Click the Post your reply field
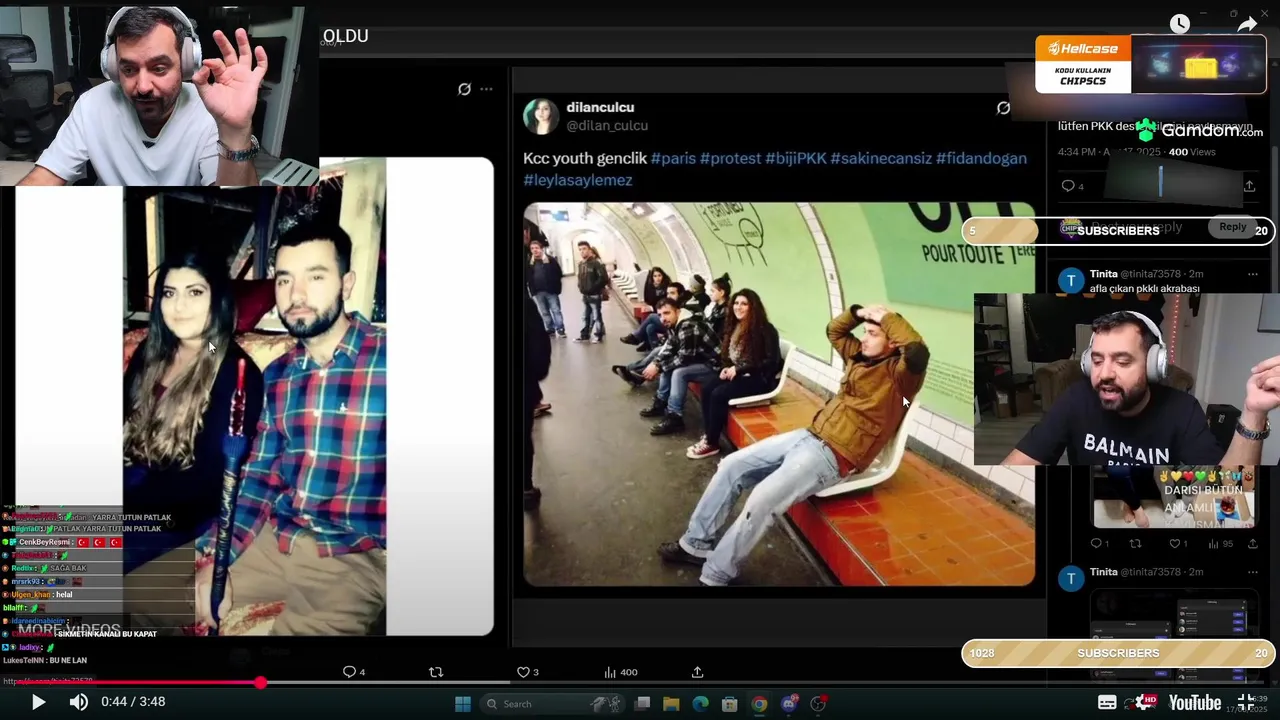Viewport: 1280px width, 720px height. pyautogui.click(x=1135, y=227)
